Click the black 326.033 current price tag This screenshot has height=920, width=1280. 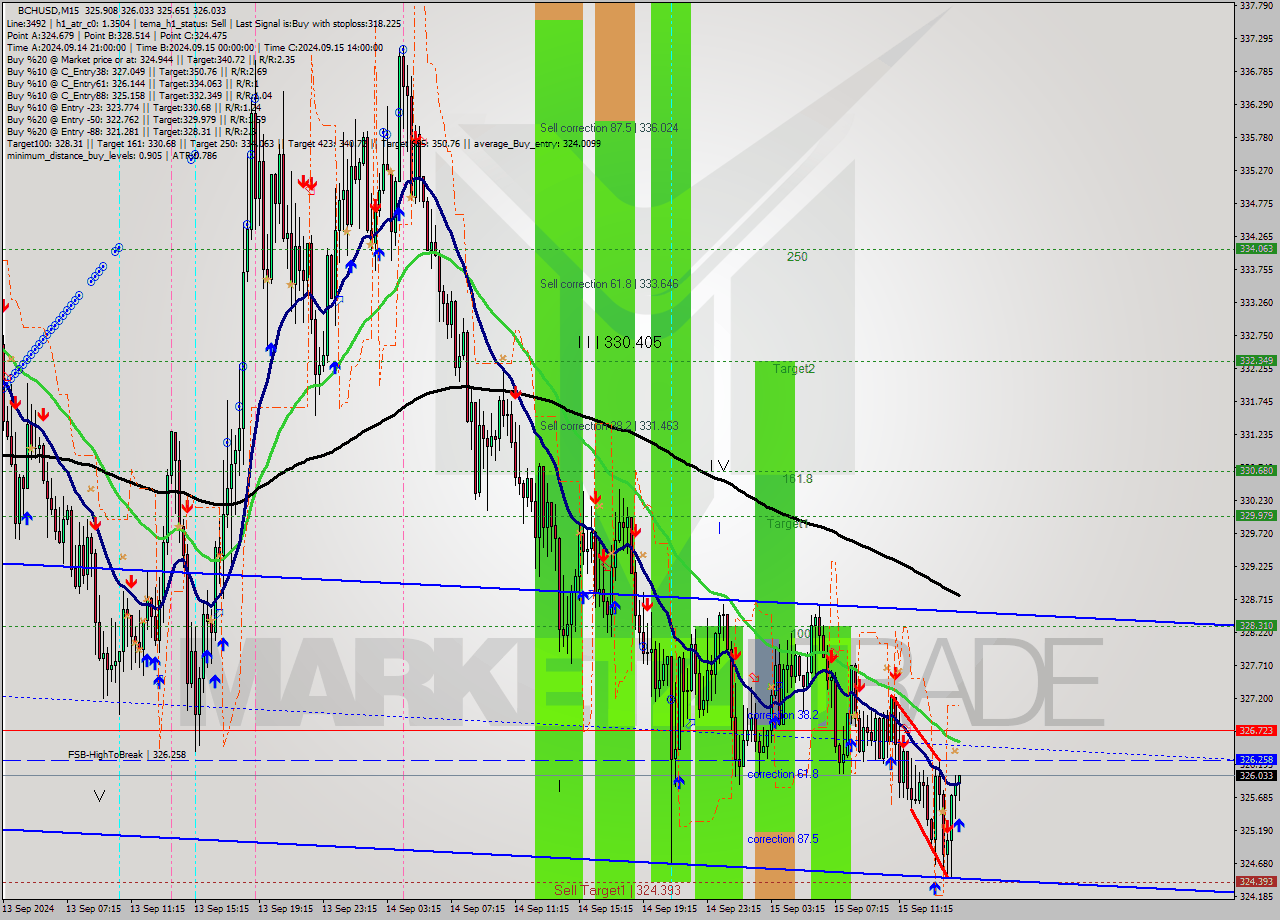coord(1256,775)
